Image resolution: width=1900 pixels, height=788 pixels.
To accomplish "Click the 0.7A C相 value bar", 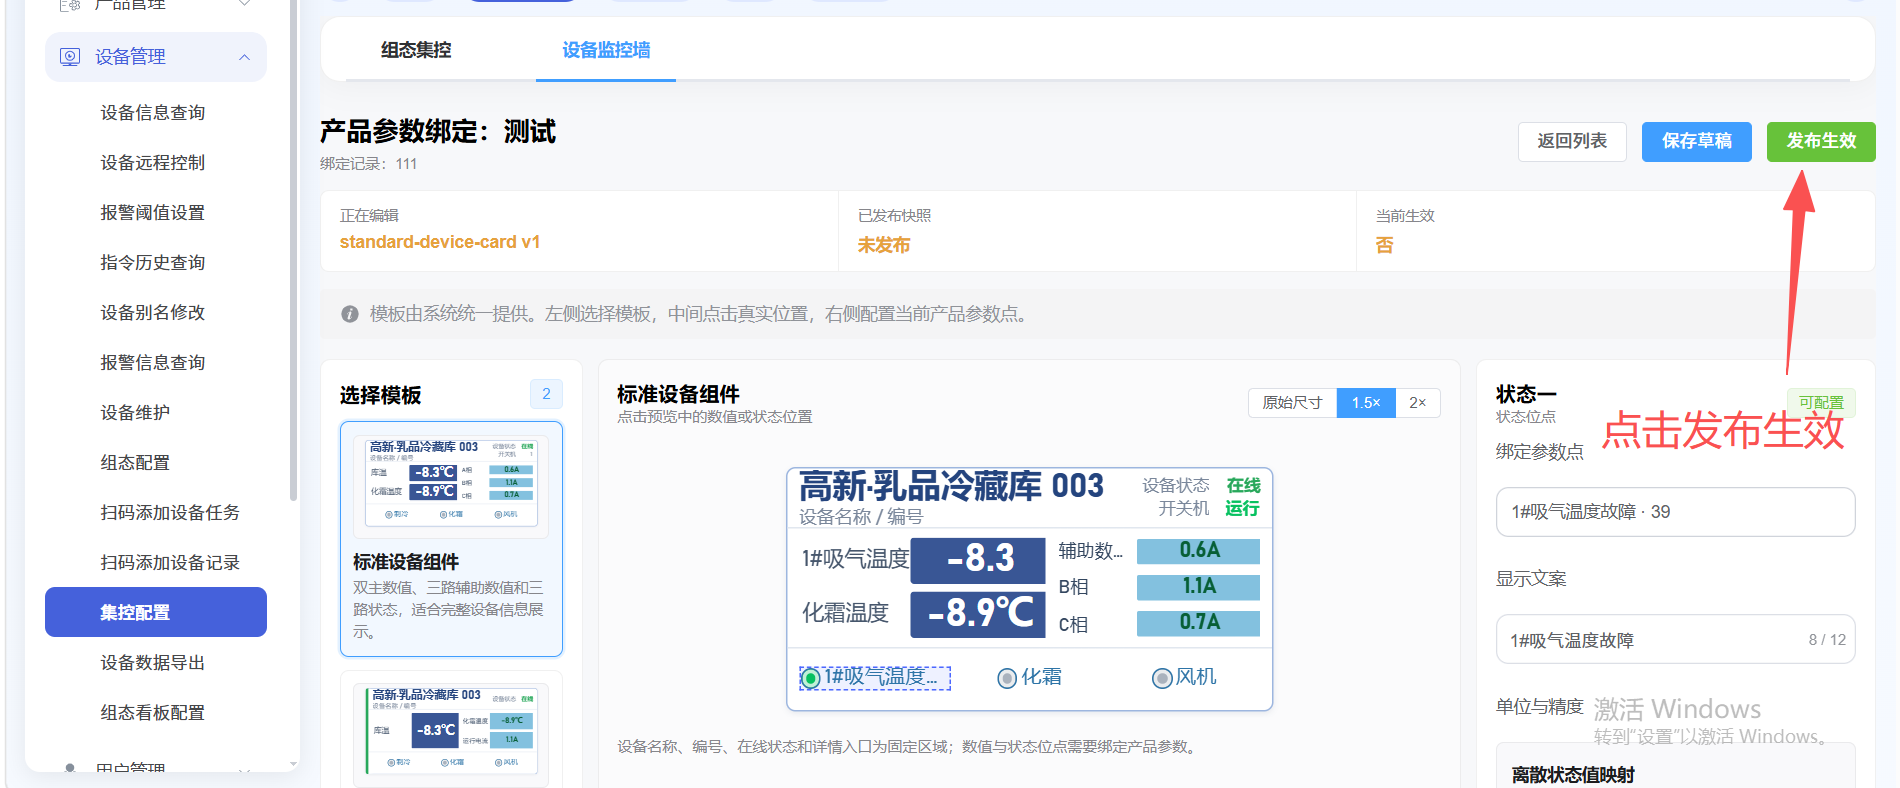I will pyautogui.click(x=1199, y=623).
